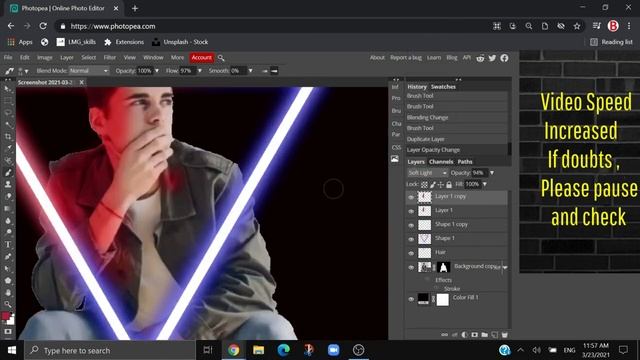Open the new adjustment layer icon

[464, 335]
